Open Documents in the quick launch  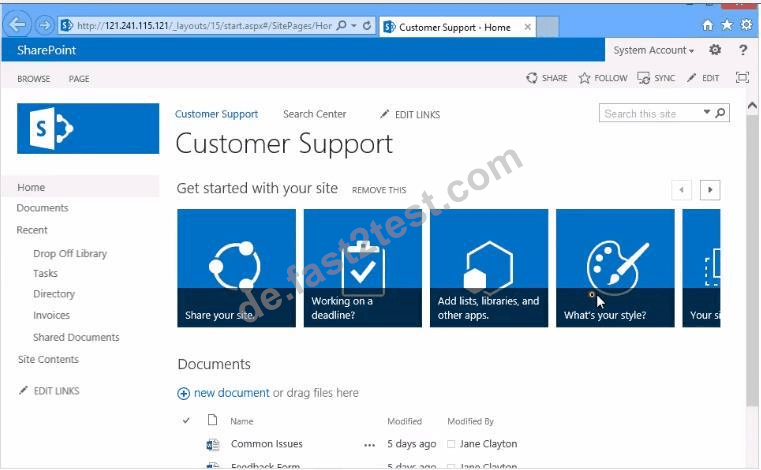tap(42, 208)
